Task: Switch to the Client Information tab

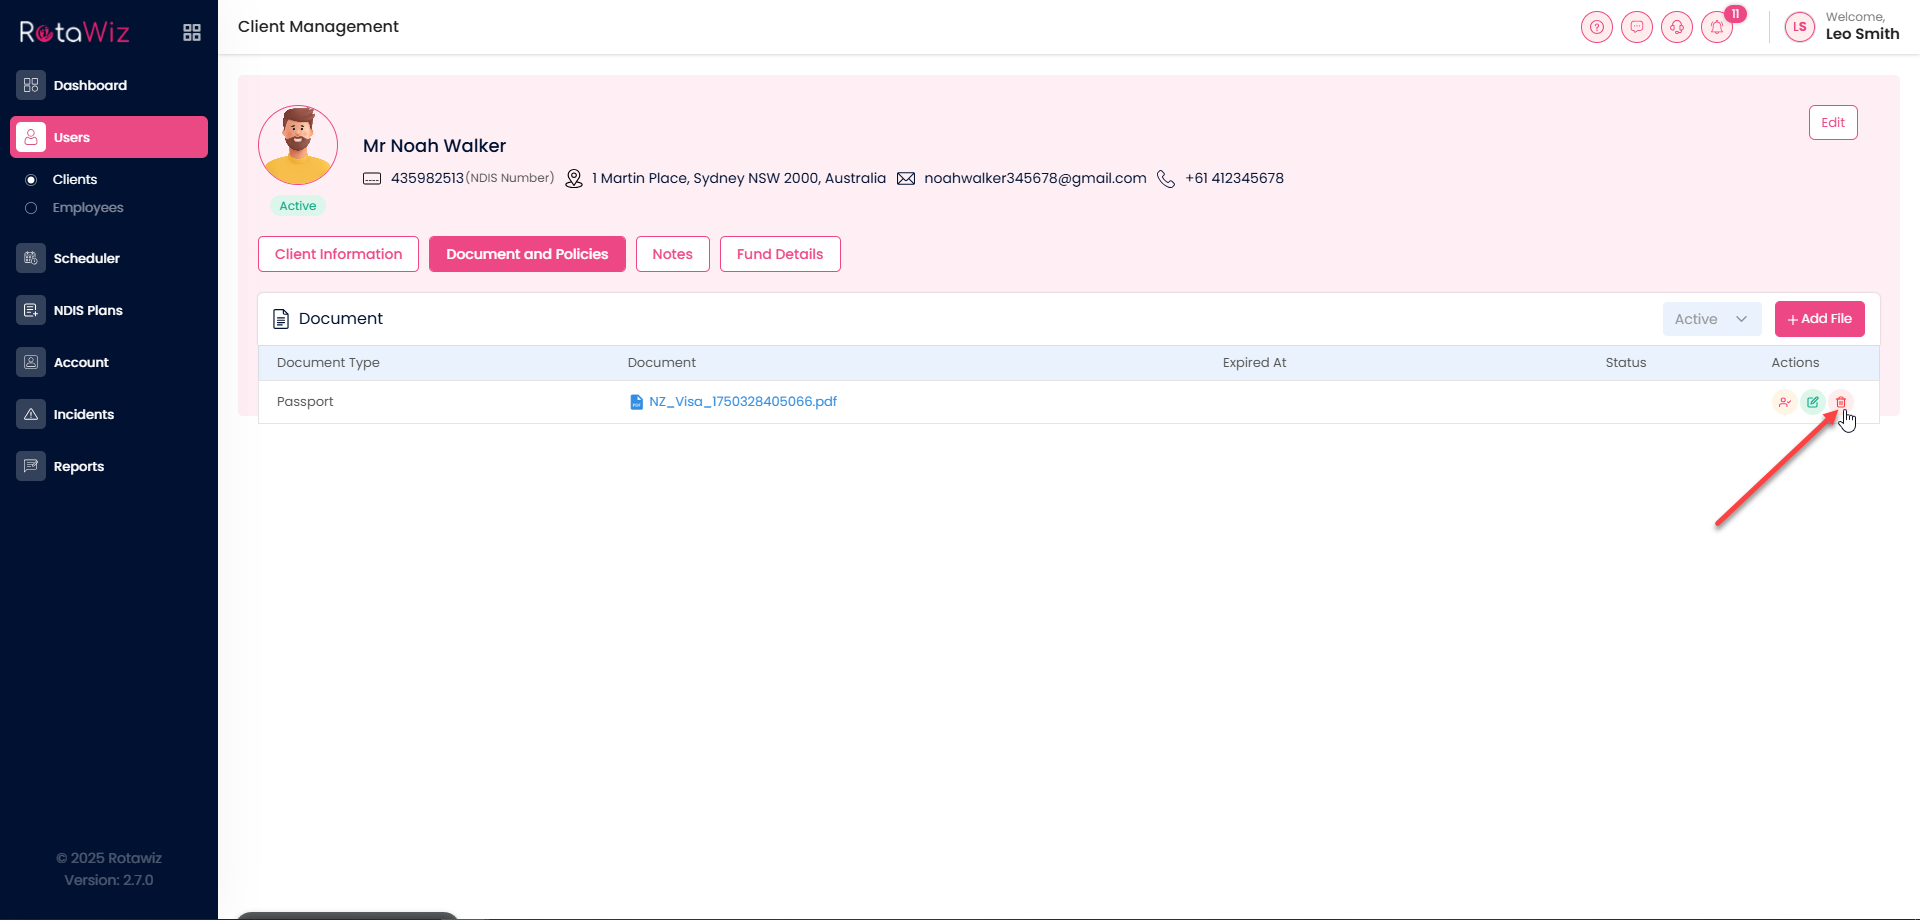Action: (x=338, y=254)
